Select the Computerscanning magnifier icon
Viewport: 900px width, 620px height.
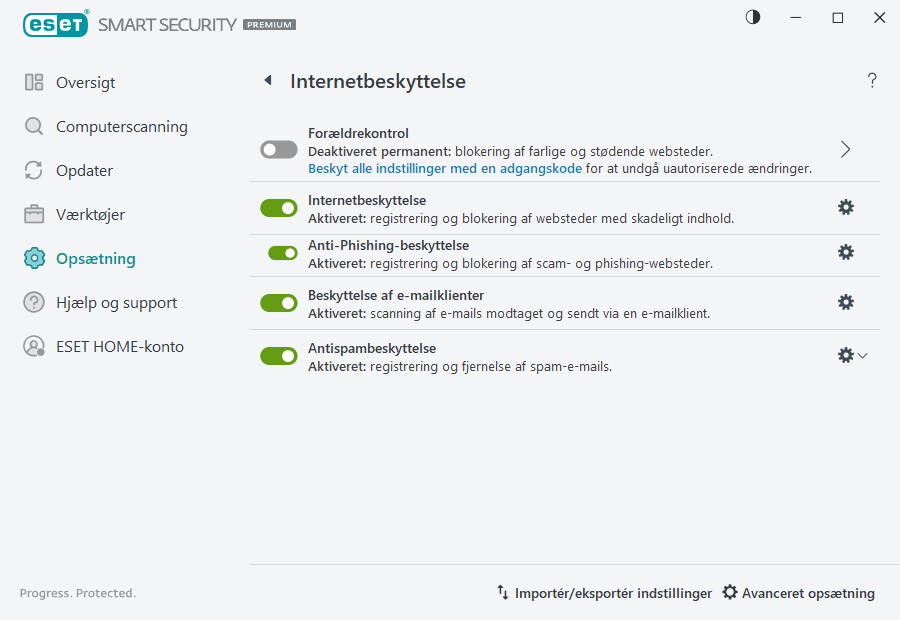[x=32, y=126]
